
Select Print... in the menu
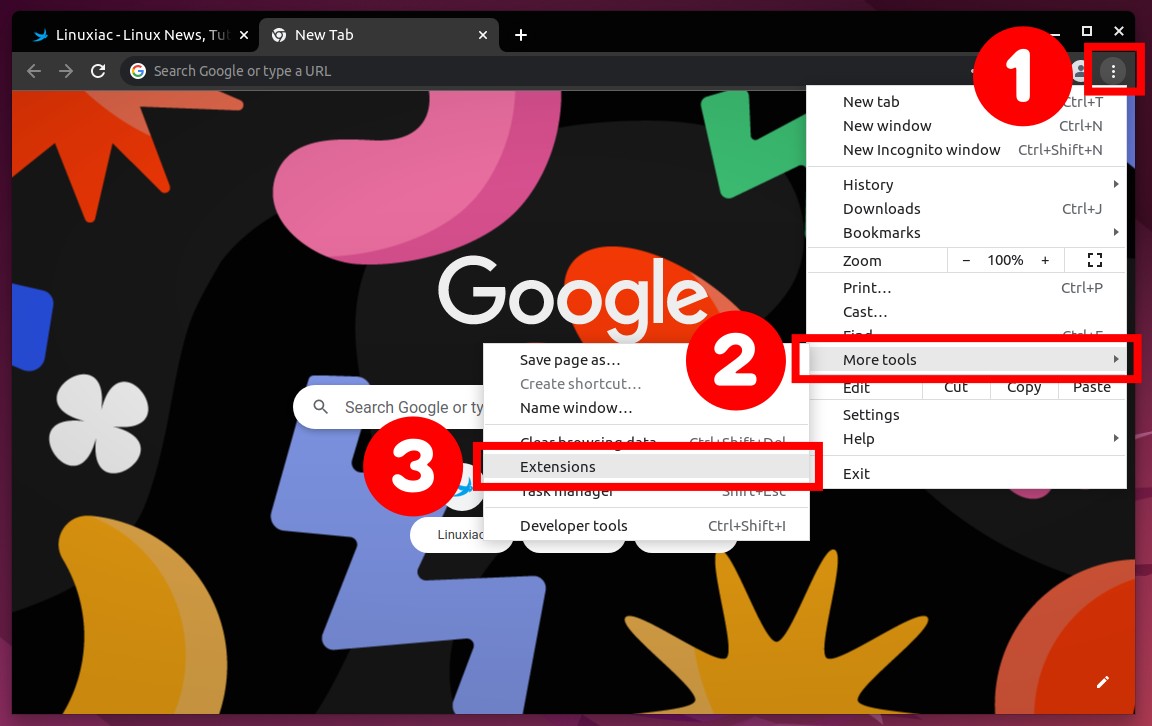pos(966,288)
